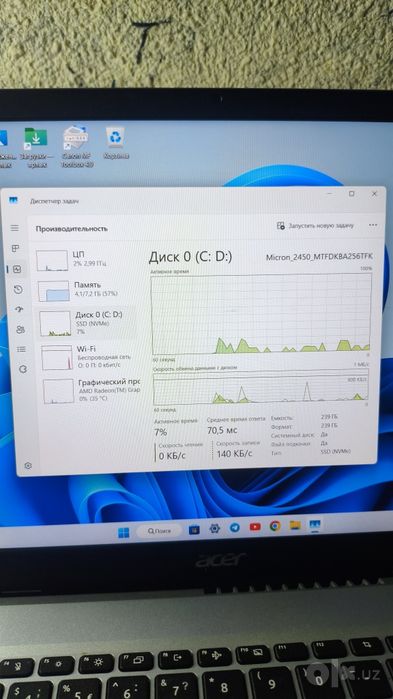Select Графический процессор performance item
Viewport: 393px width, 699px height.
(91, 391)
